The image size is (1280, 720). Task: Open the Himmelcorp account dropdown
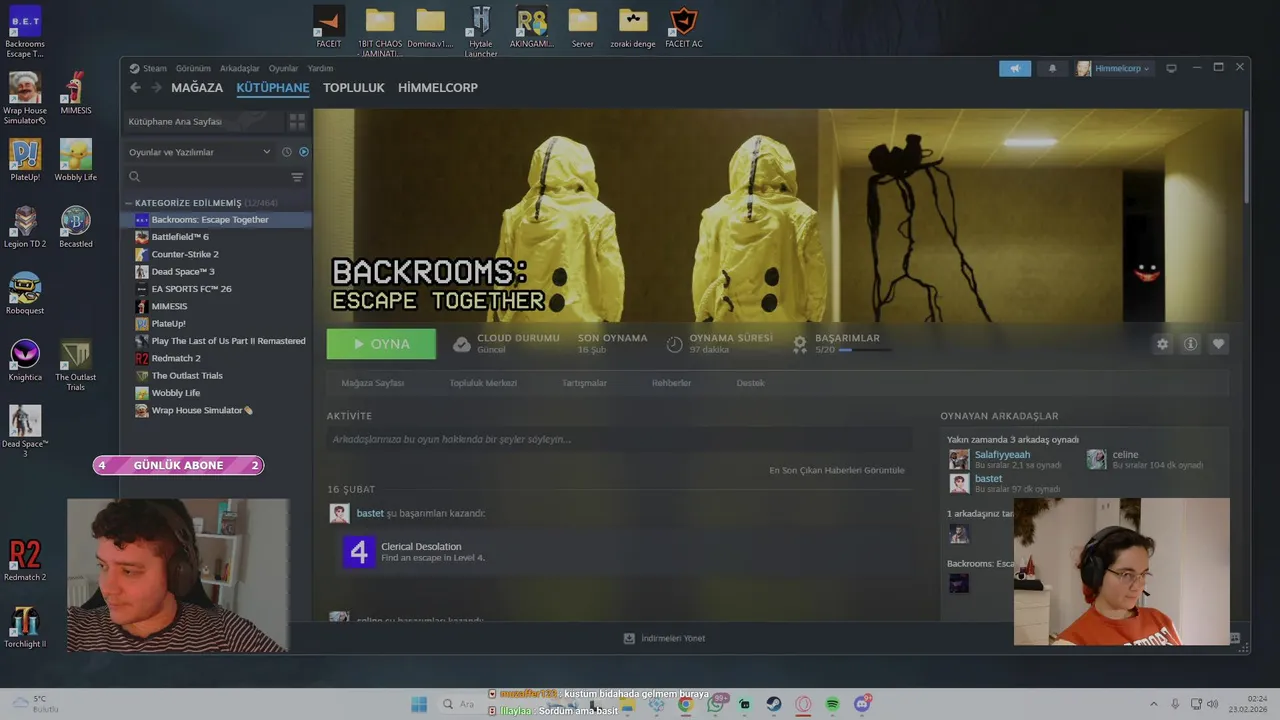point(1113,68)
